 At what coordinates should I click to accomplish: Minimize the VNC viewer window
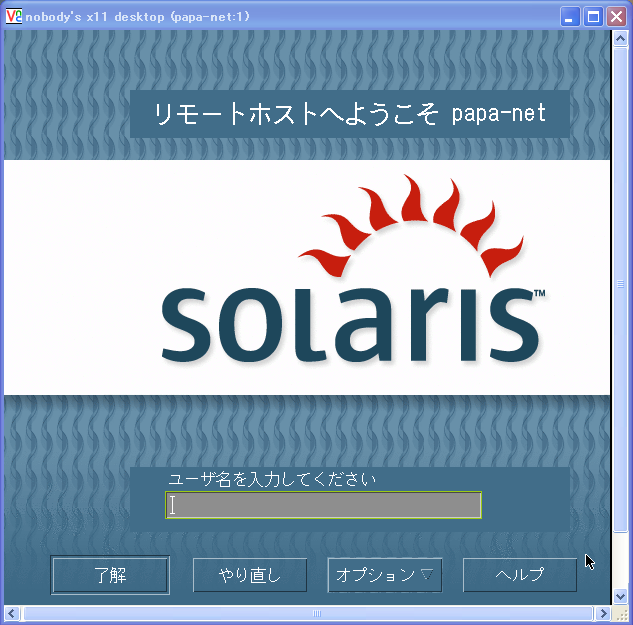coord(570,17)
